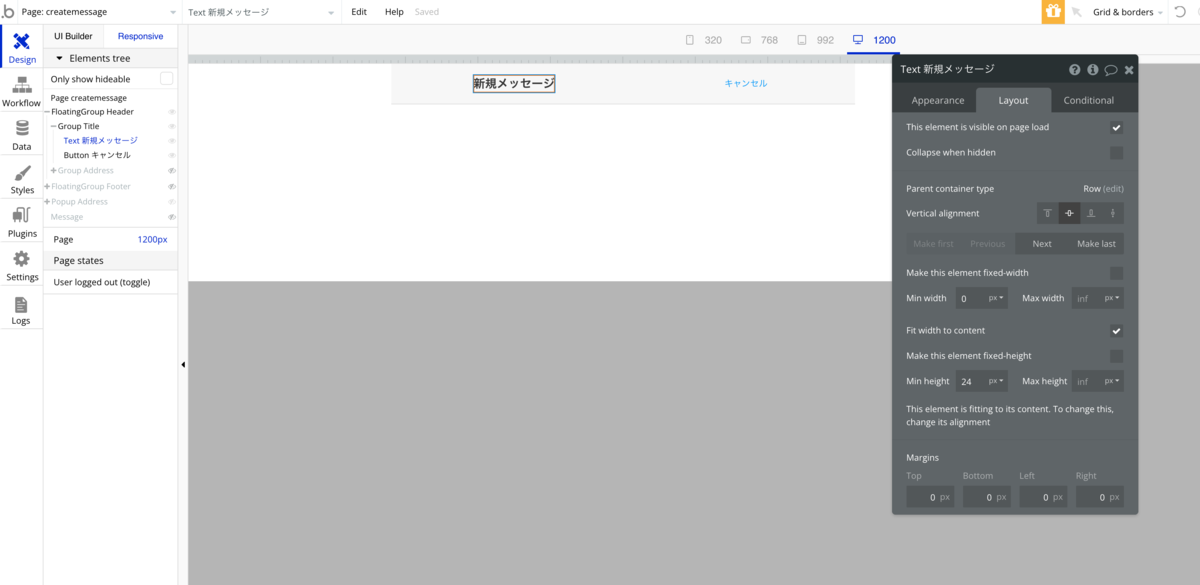
Task: Open the Logs section
Action: (x=21, y=310)
